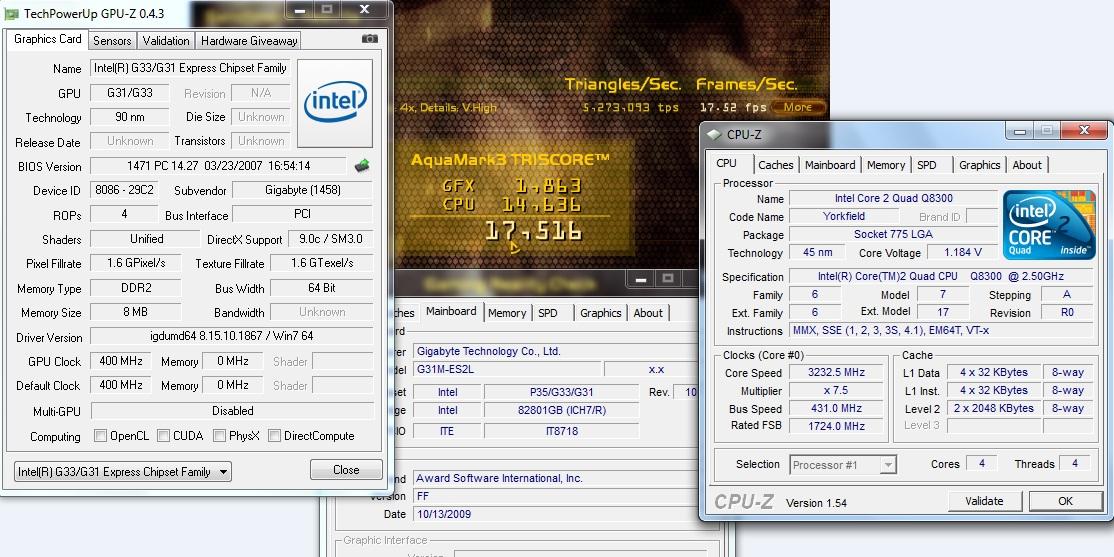Image resolution: width=1114 pixels, height=557 pixels.
Task: Select CPU tab in front CPU-Z window
Action: 727,163
